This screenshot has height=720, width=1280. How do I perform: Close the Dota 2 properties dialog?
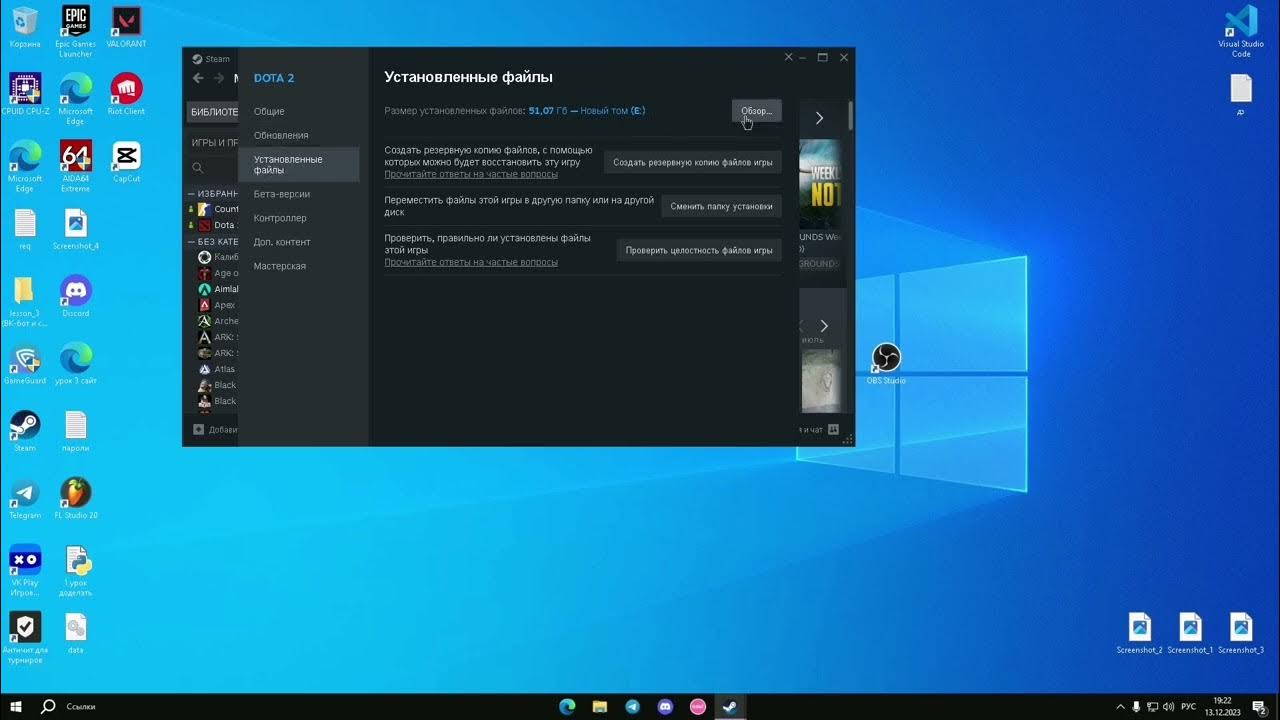[x=788, y=58]
